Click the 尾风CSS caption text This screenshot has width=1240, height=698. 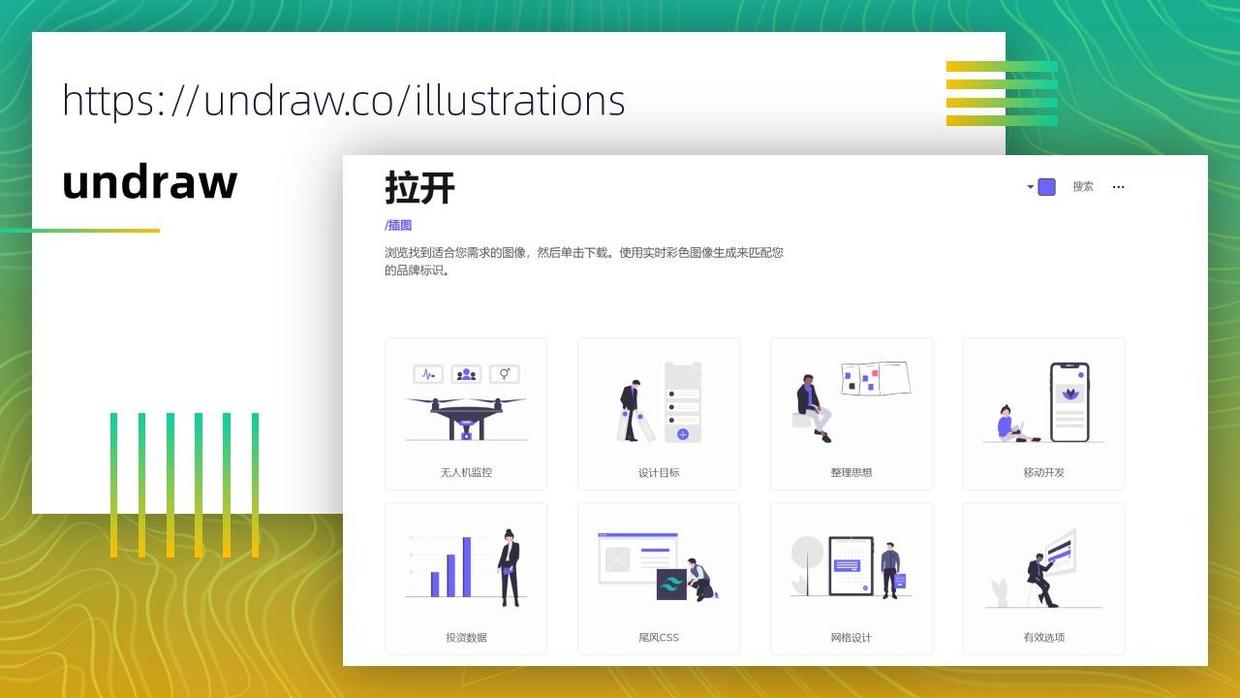pos(659,638)
